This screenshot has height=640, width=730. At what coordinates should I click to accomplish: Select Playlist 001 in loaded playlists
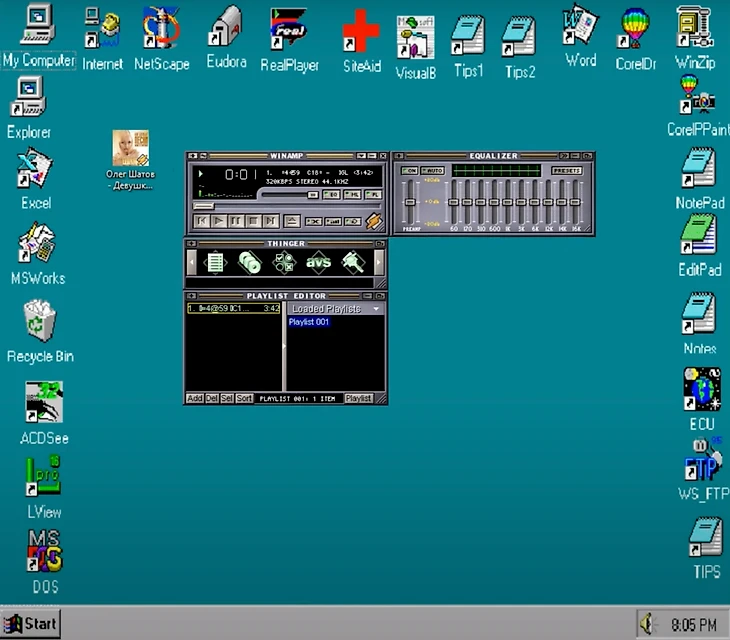[x=309, y=322]
